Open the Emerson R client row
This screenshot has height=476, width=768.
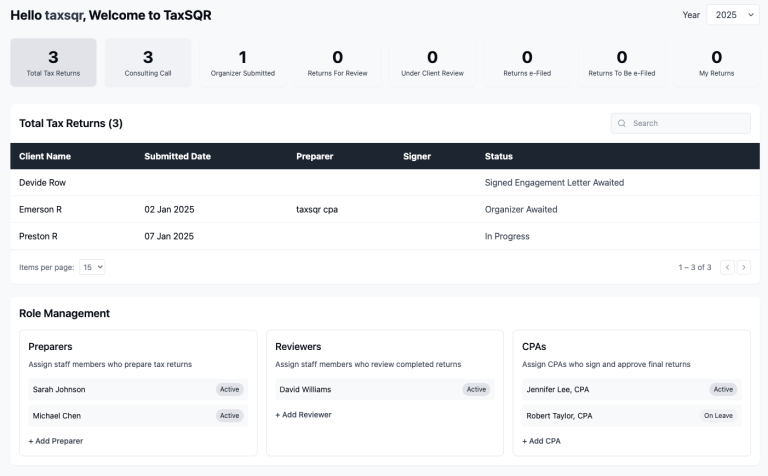coord(40,210)
